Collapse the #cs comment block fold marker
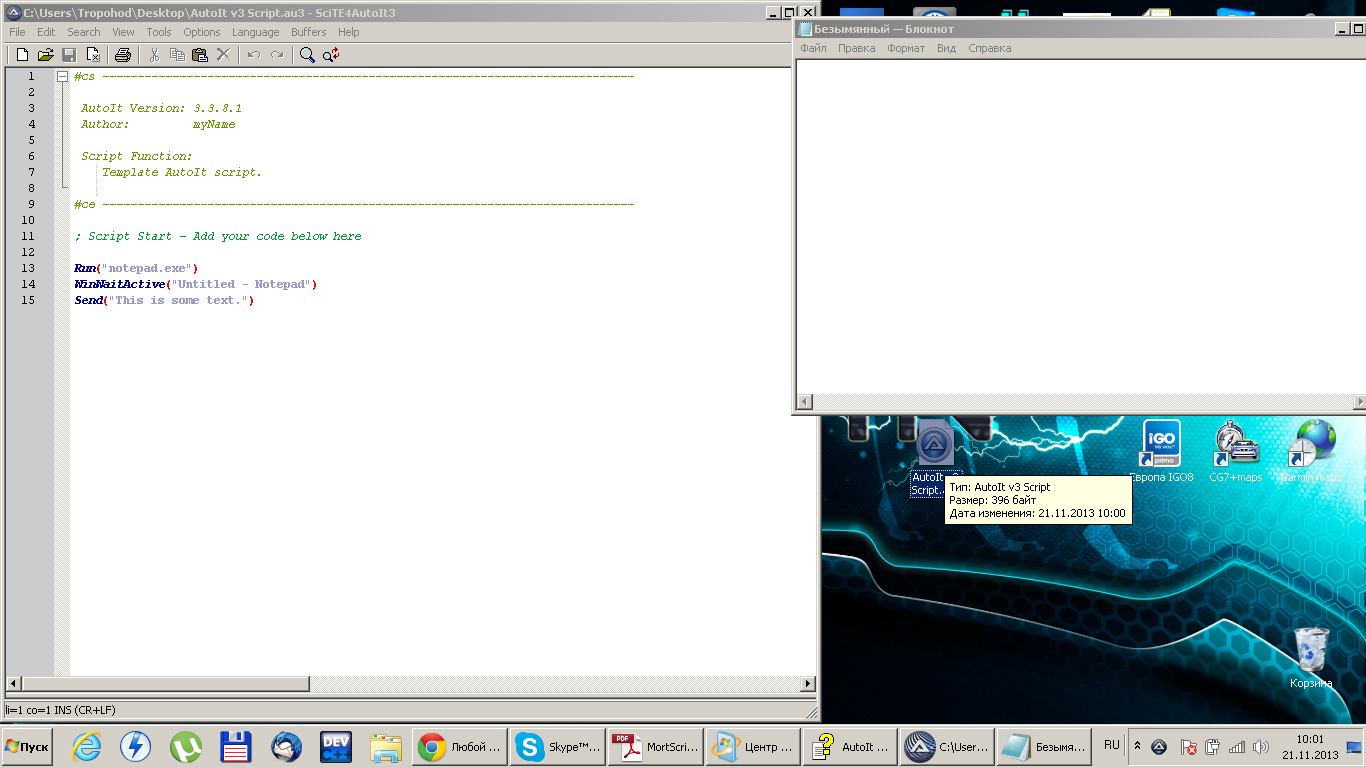The width and height of the screenshot is (1366, 768). (x=62, y=76)
